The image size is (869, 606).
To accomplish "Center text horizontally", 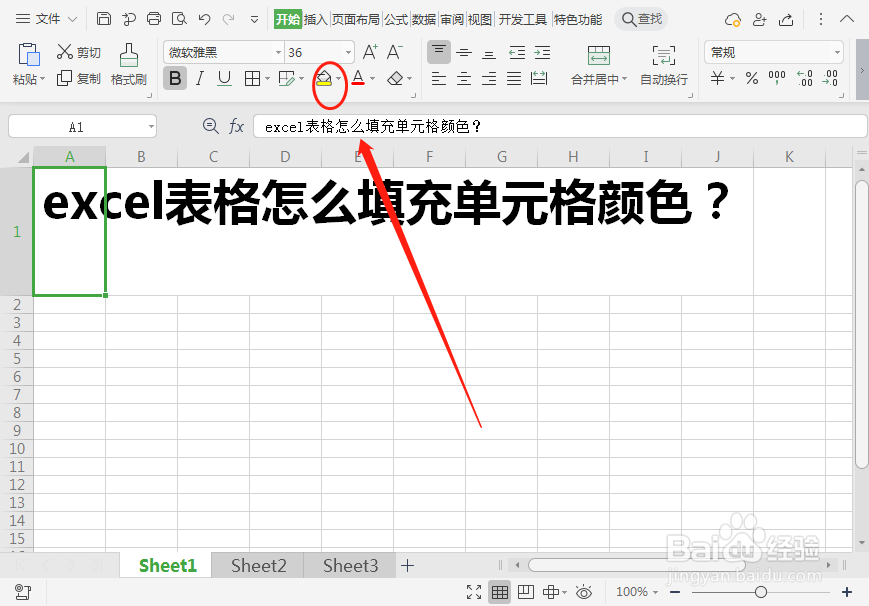I will coord(464,79).
